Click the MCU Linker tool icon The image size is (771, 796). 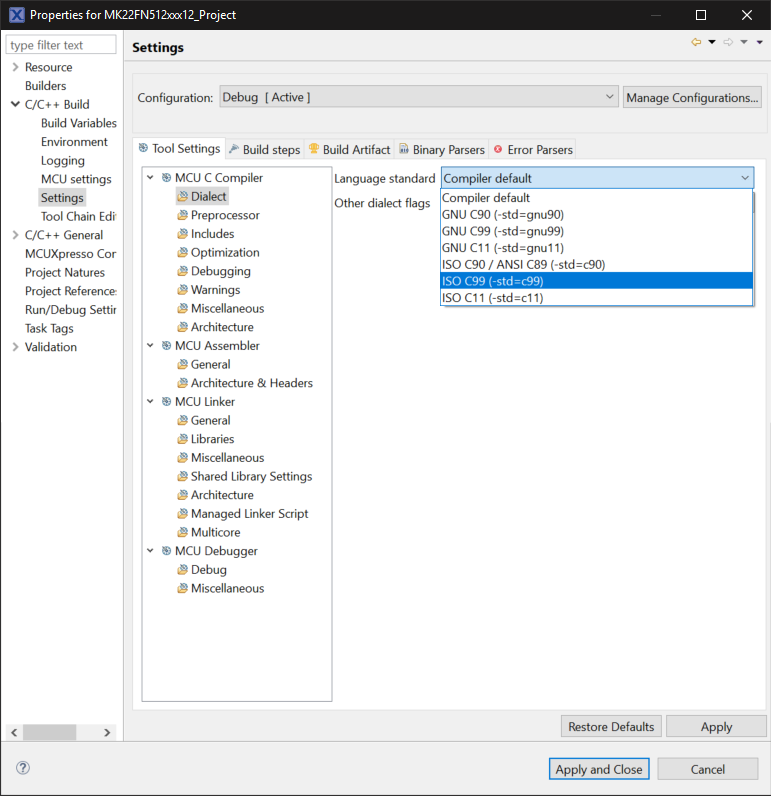click(166, 402)
